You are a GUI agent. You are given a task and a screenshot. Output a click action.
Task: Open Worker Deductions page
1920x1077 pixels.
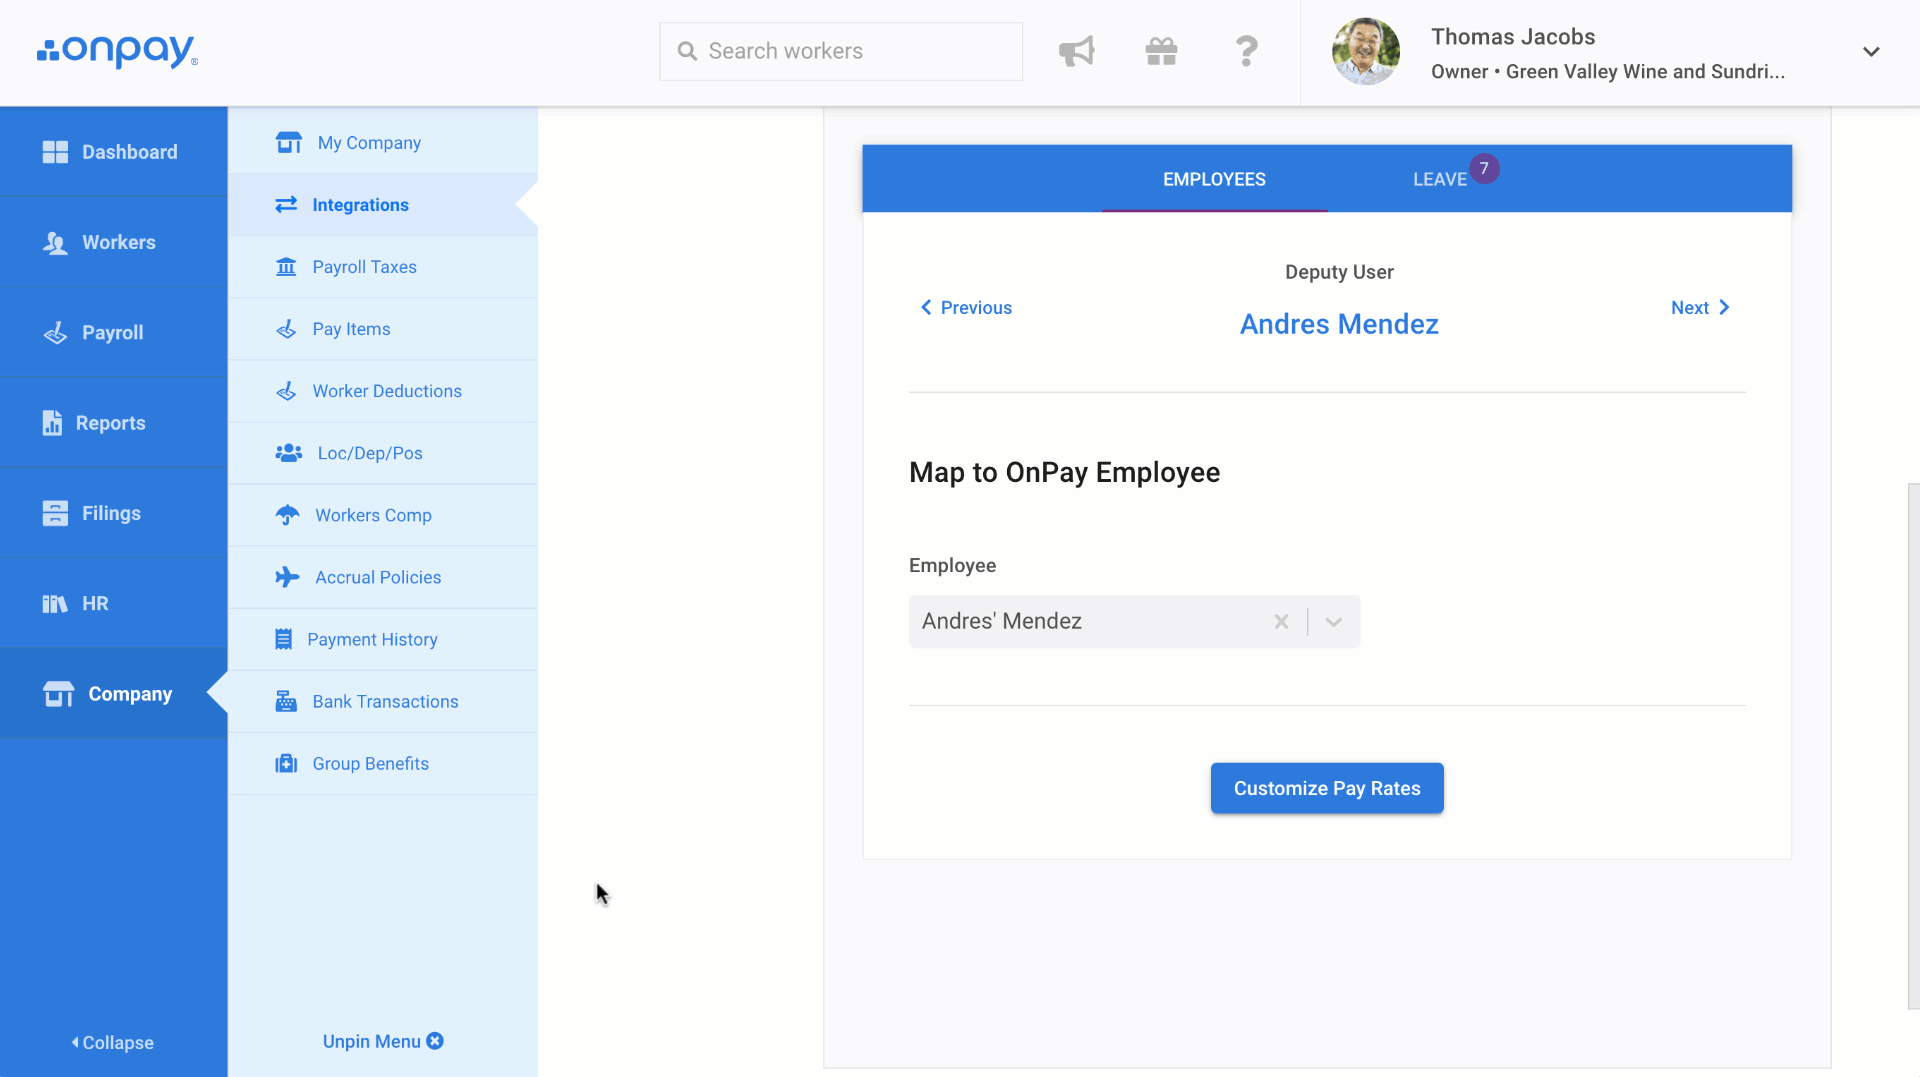tap(383, 391)
